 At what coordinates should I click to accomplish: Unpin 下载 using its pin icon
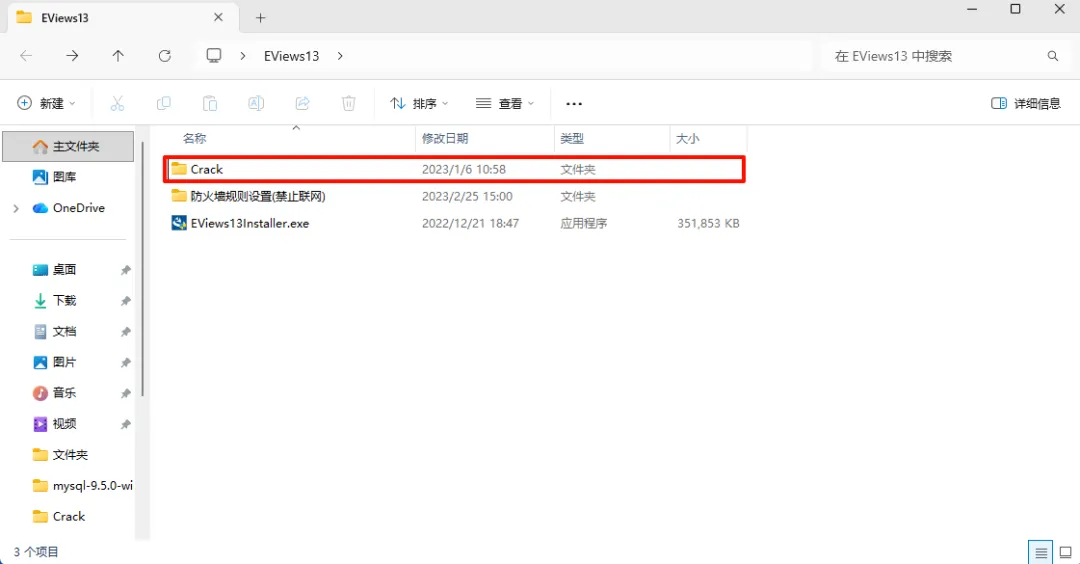point(125,301)
